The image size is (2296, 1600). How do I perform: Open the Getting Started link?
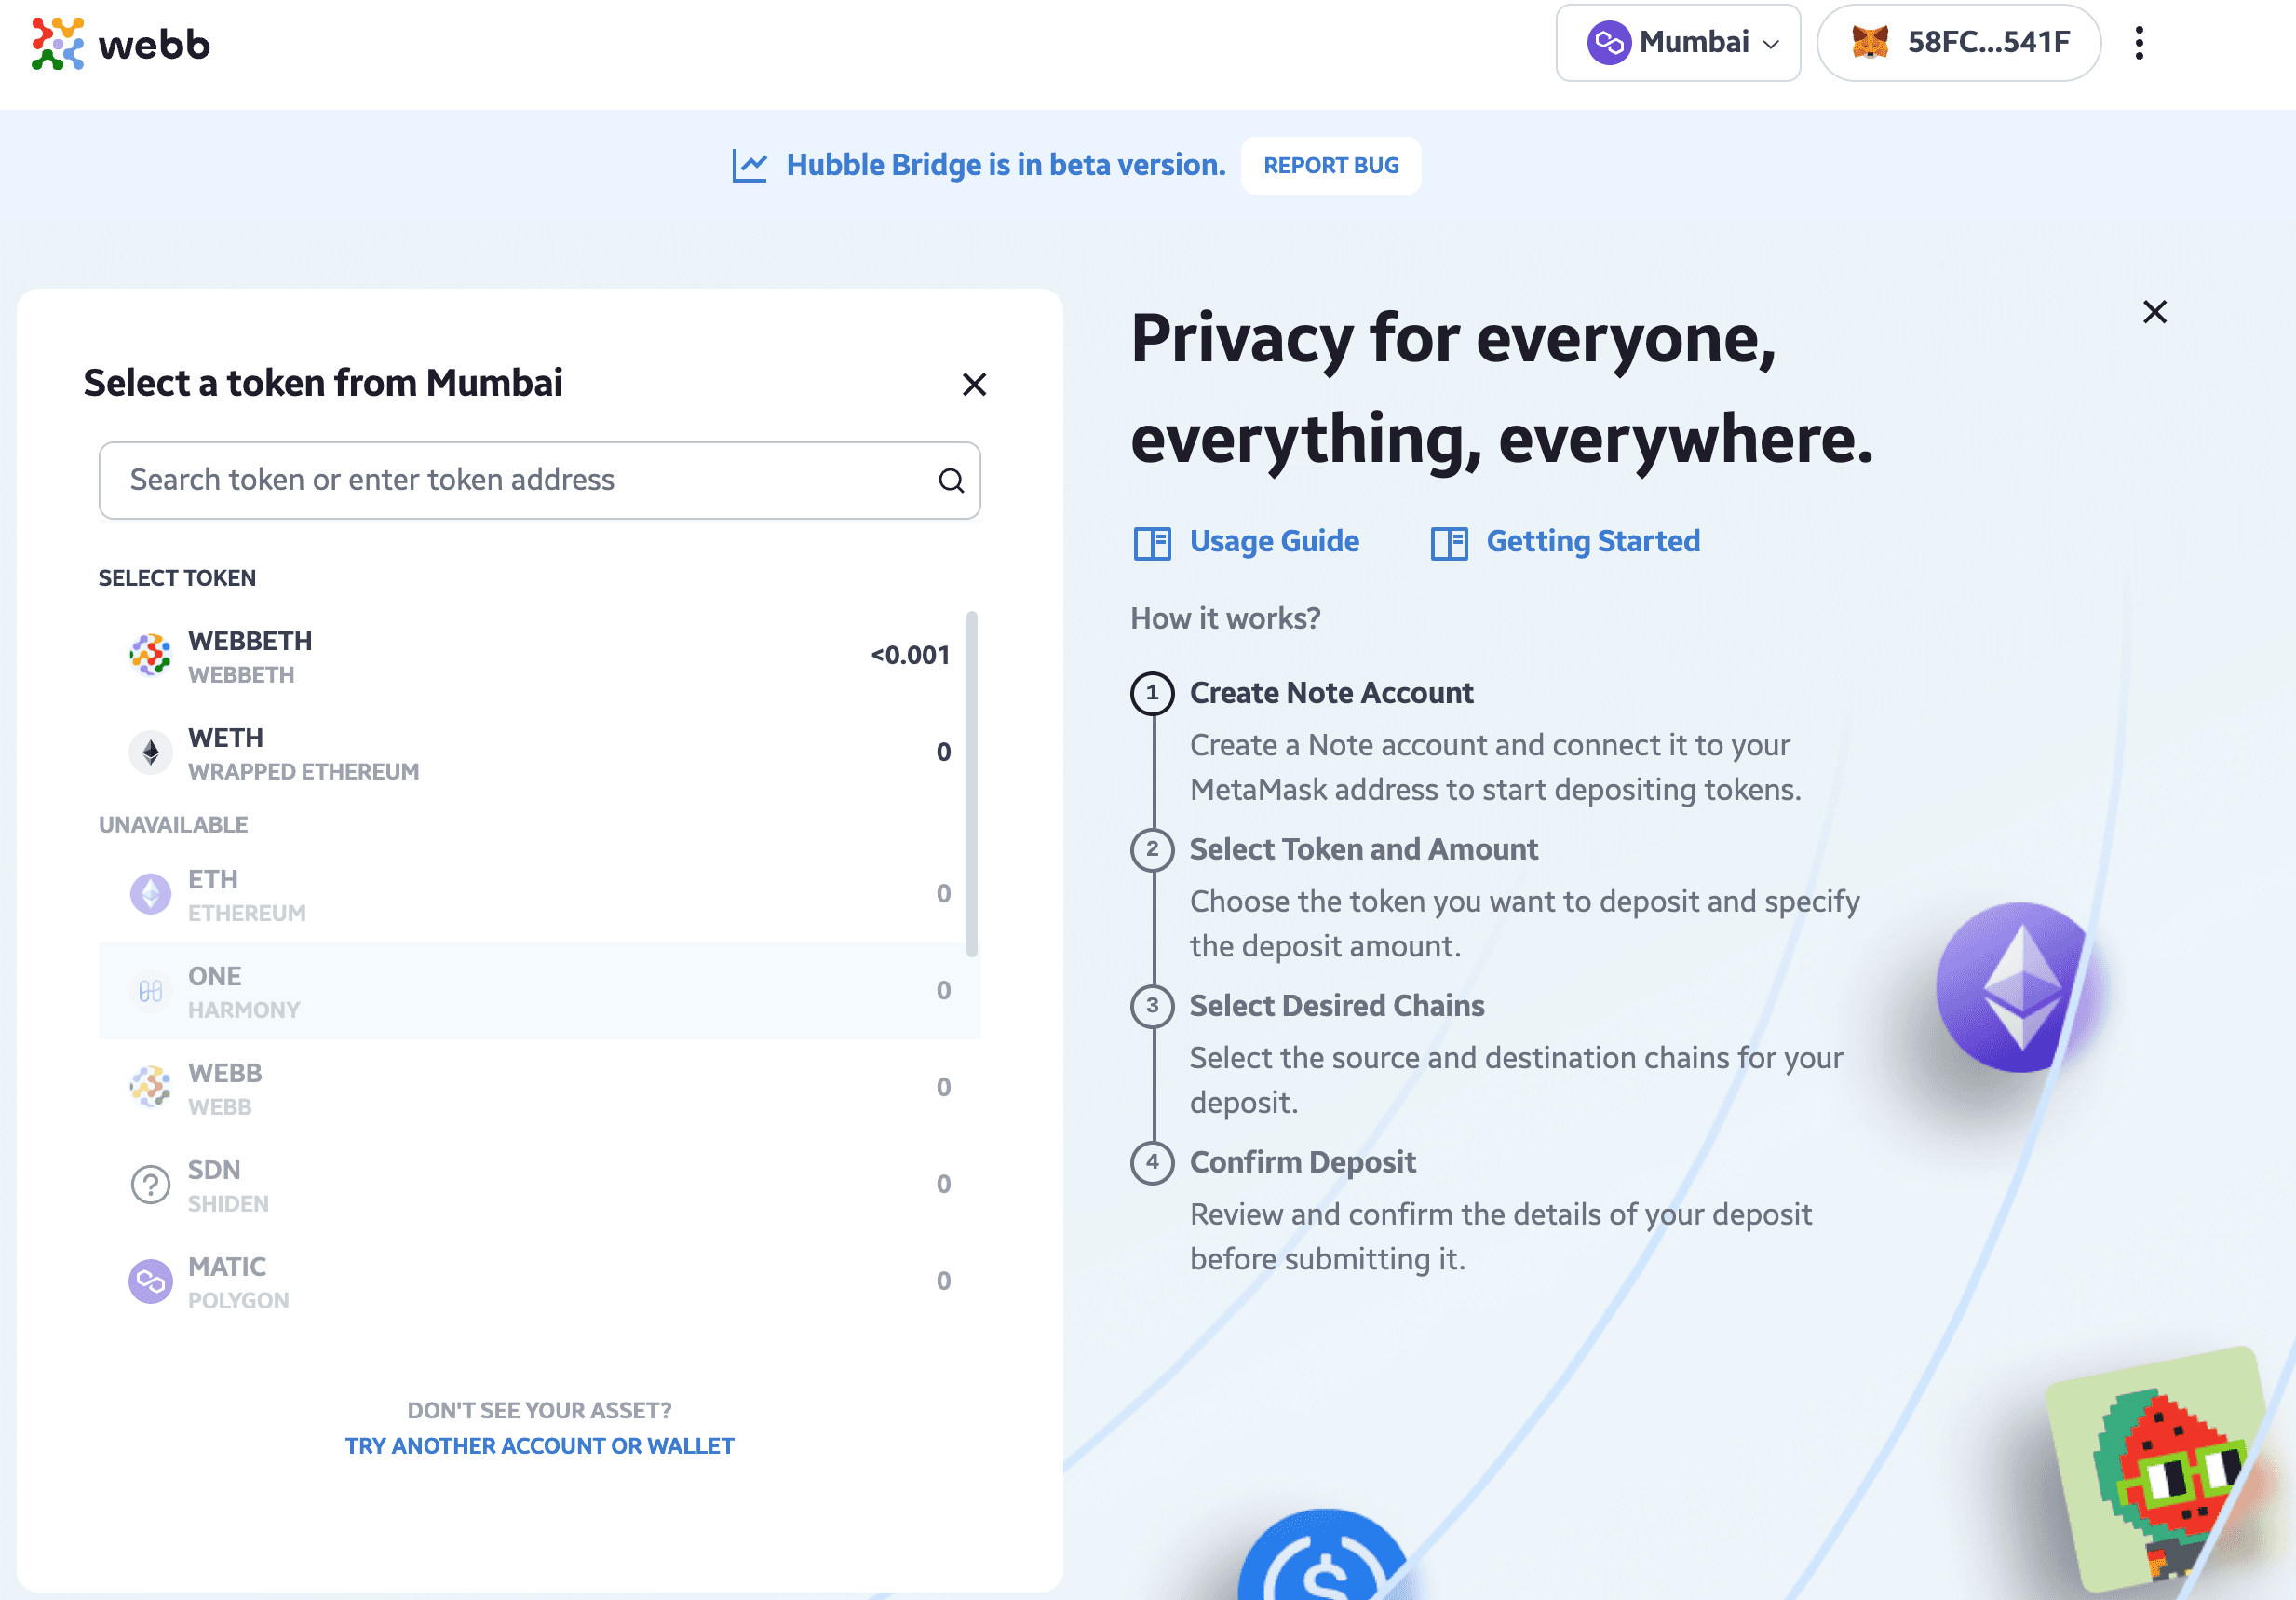tap(1592, 541)
